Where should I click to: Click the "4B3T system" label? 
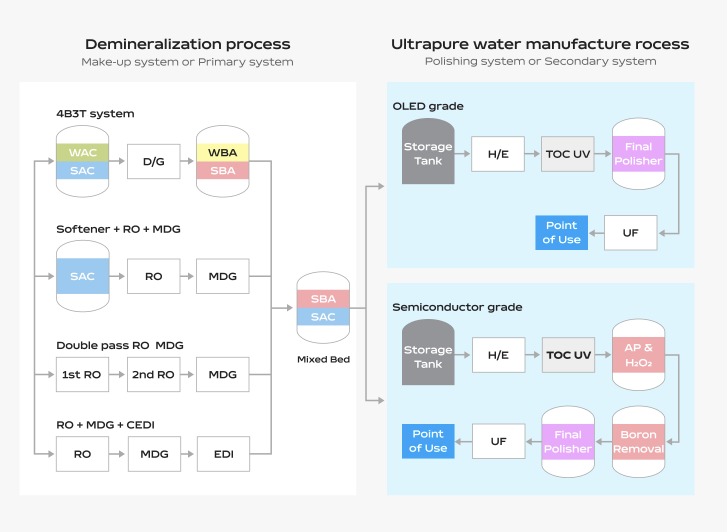(x=95, y=114)
